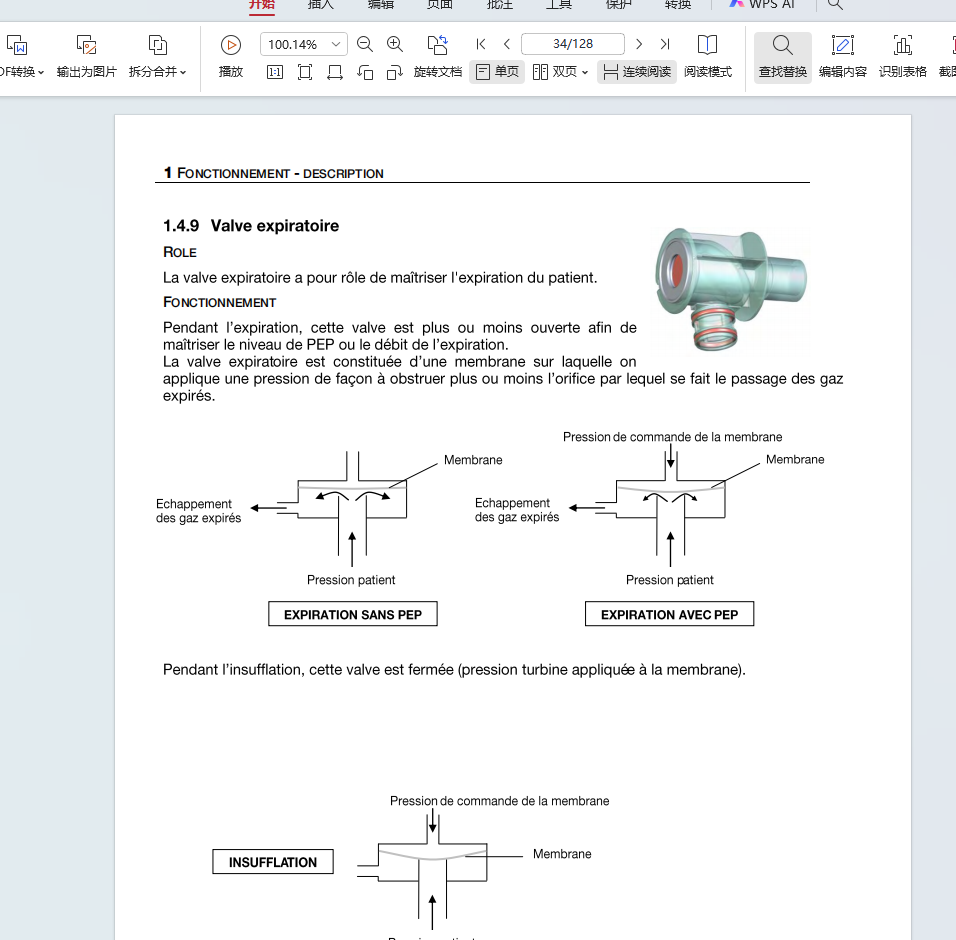Click Export as Image (输出为图片) icon
The height and width of the screenshot is (940, 956).
[x=87, y=45]
